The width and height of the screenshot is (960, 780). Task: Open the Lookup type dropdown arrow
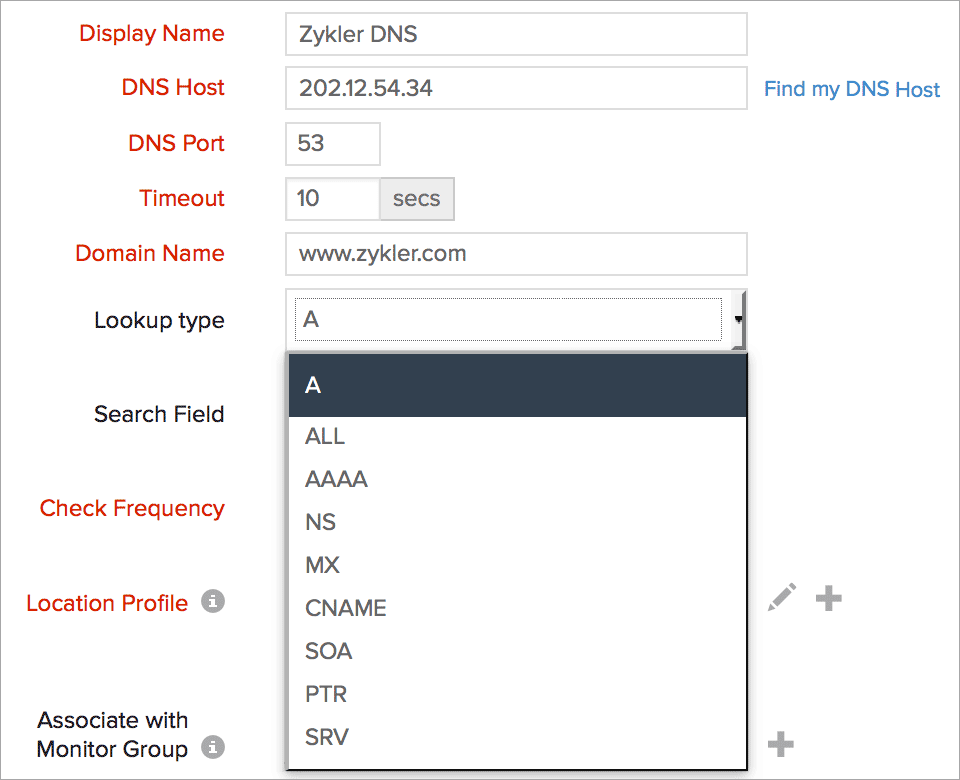tap(738, 320)
